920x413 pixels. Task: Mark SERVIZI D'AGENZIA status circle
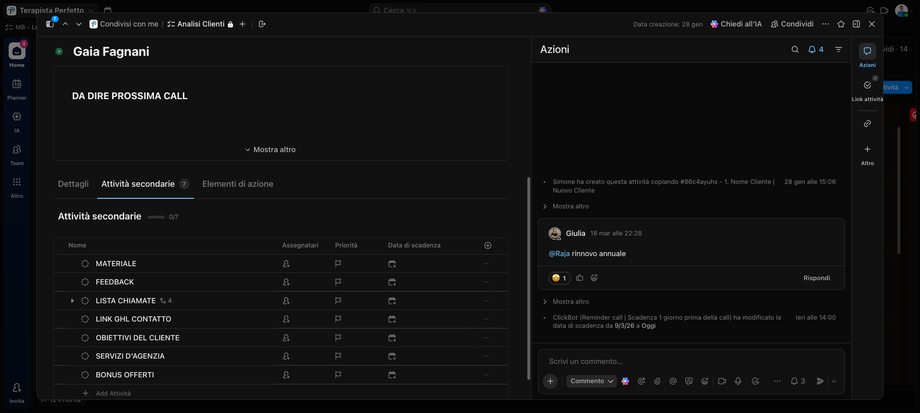[85, 356]
